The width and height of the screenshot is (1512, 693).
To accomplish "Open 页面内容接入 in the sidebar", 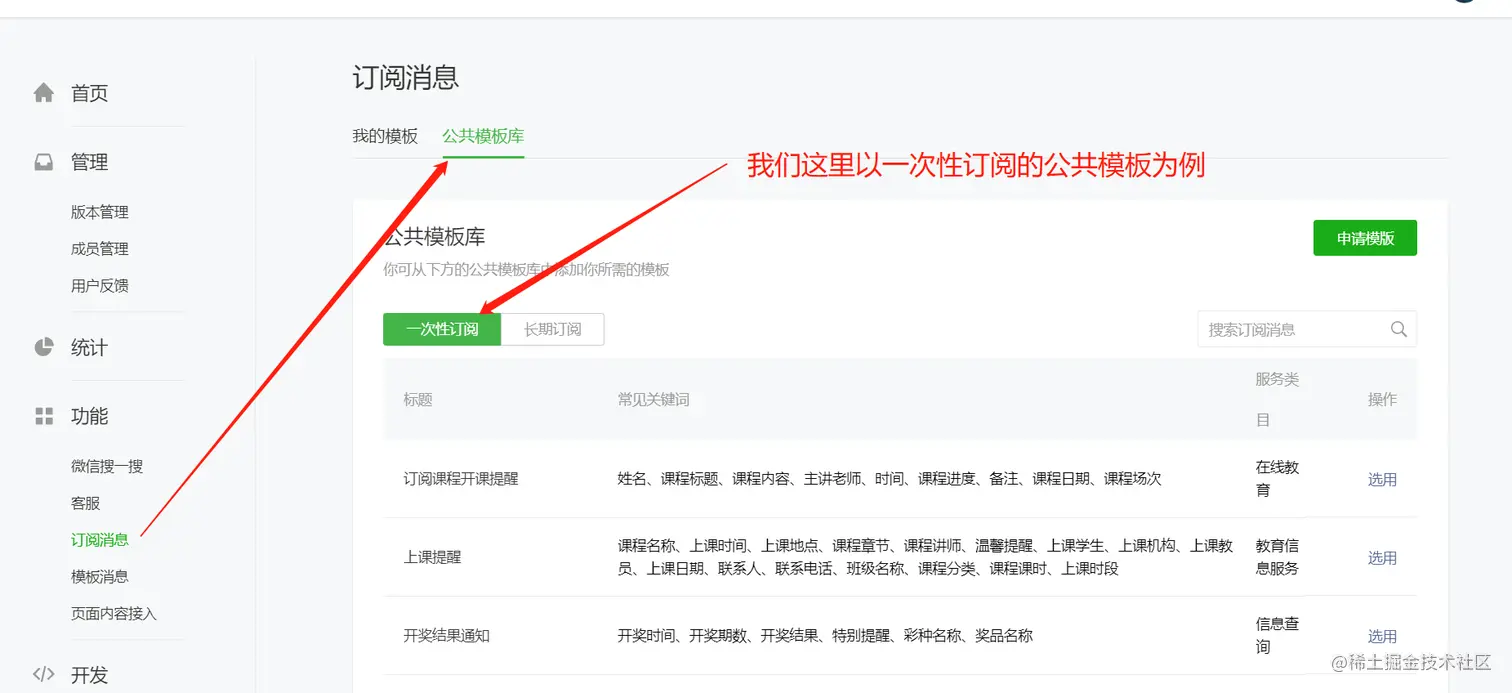I will [x=114, y=613].
